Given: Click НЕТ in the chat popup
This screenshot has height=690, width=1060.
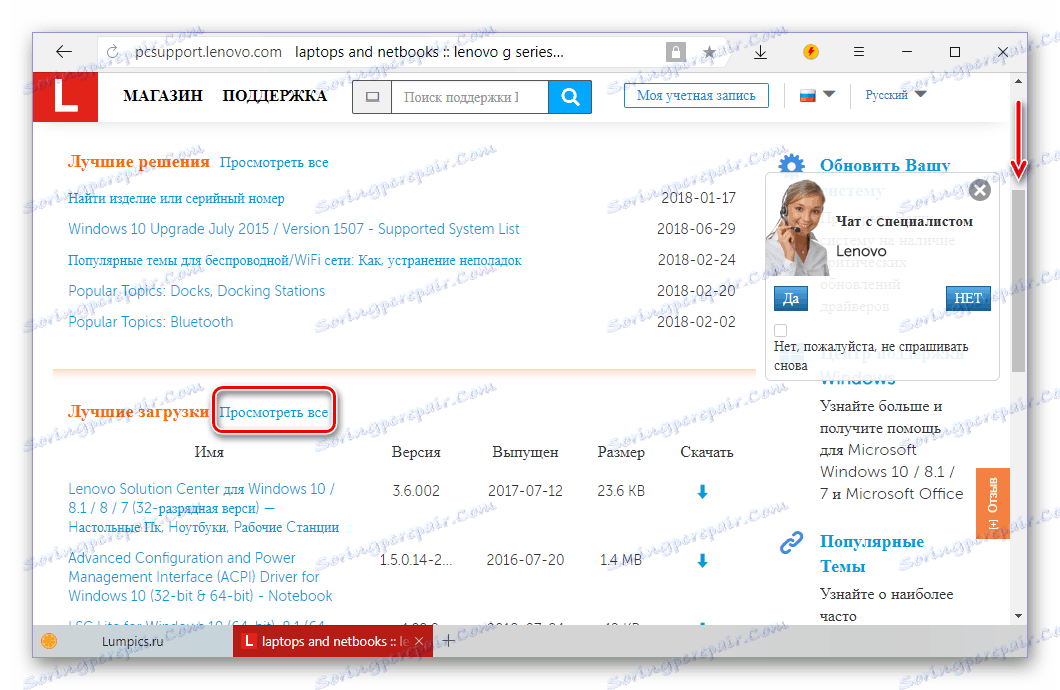Looking at the screenshot, I should (x=968, y=298).
